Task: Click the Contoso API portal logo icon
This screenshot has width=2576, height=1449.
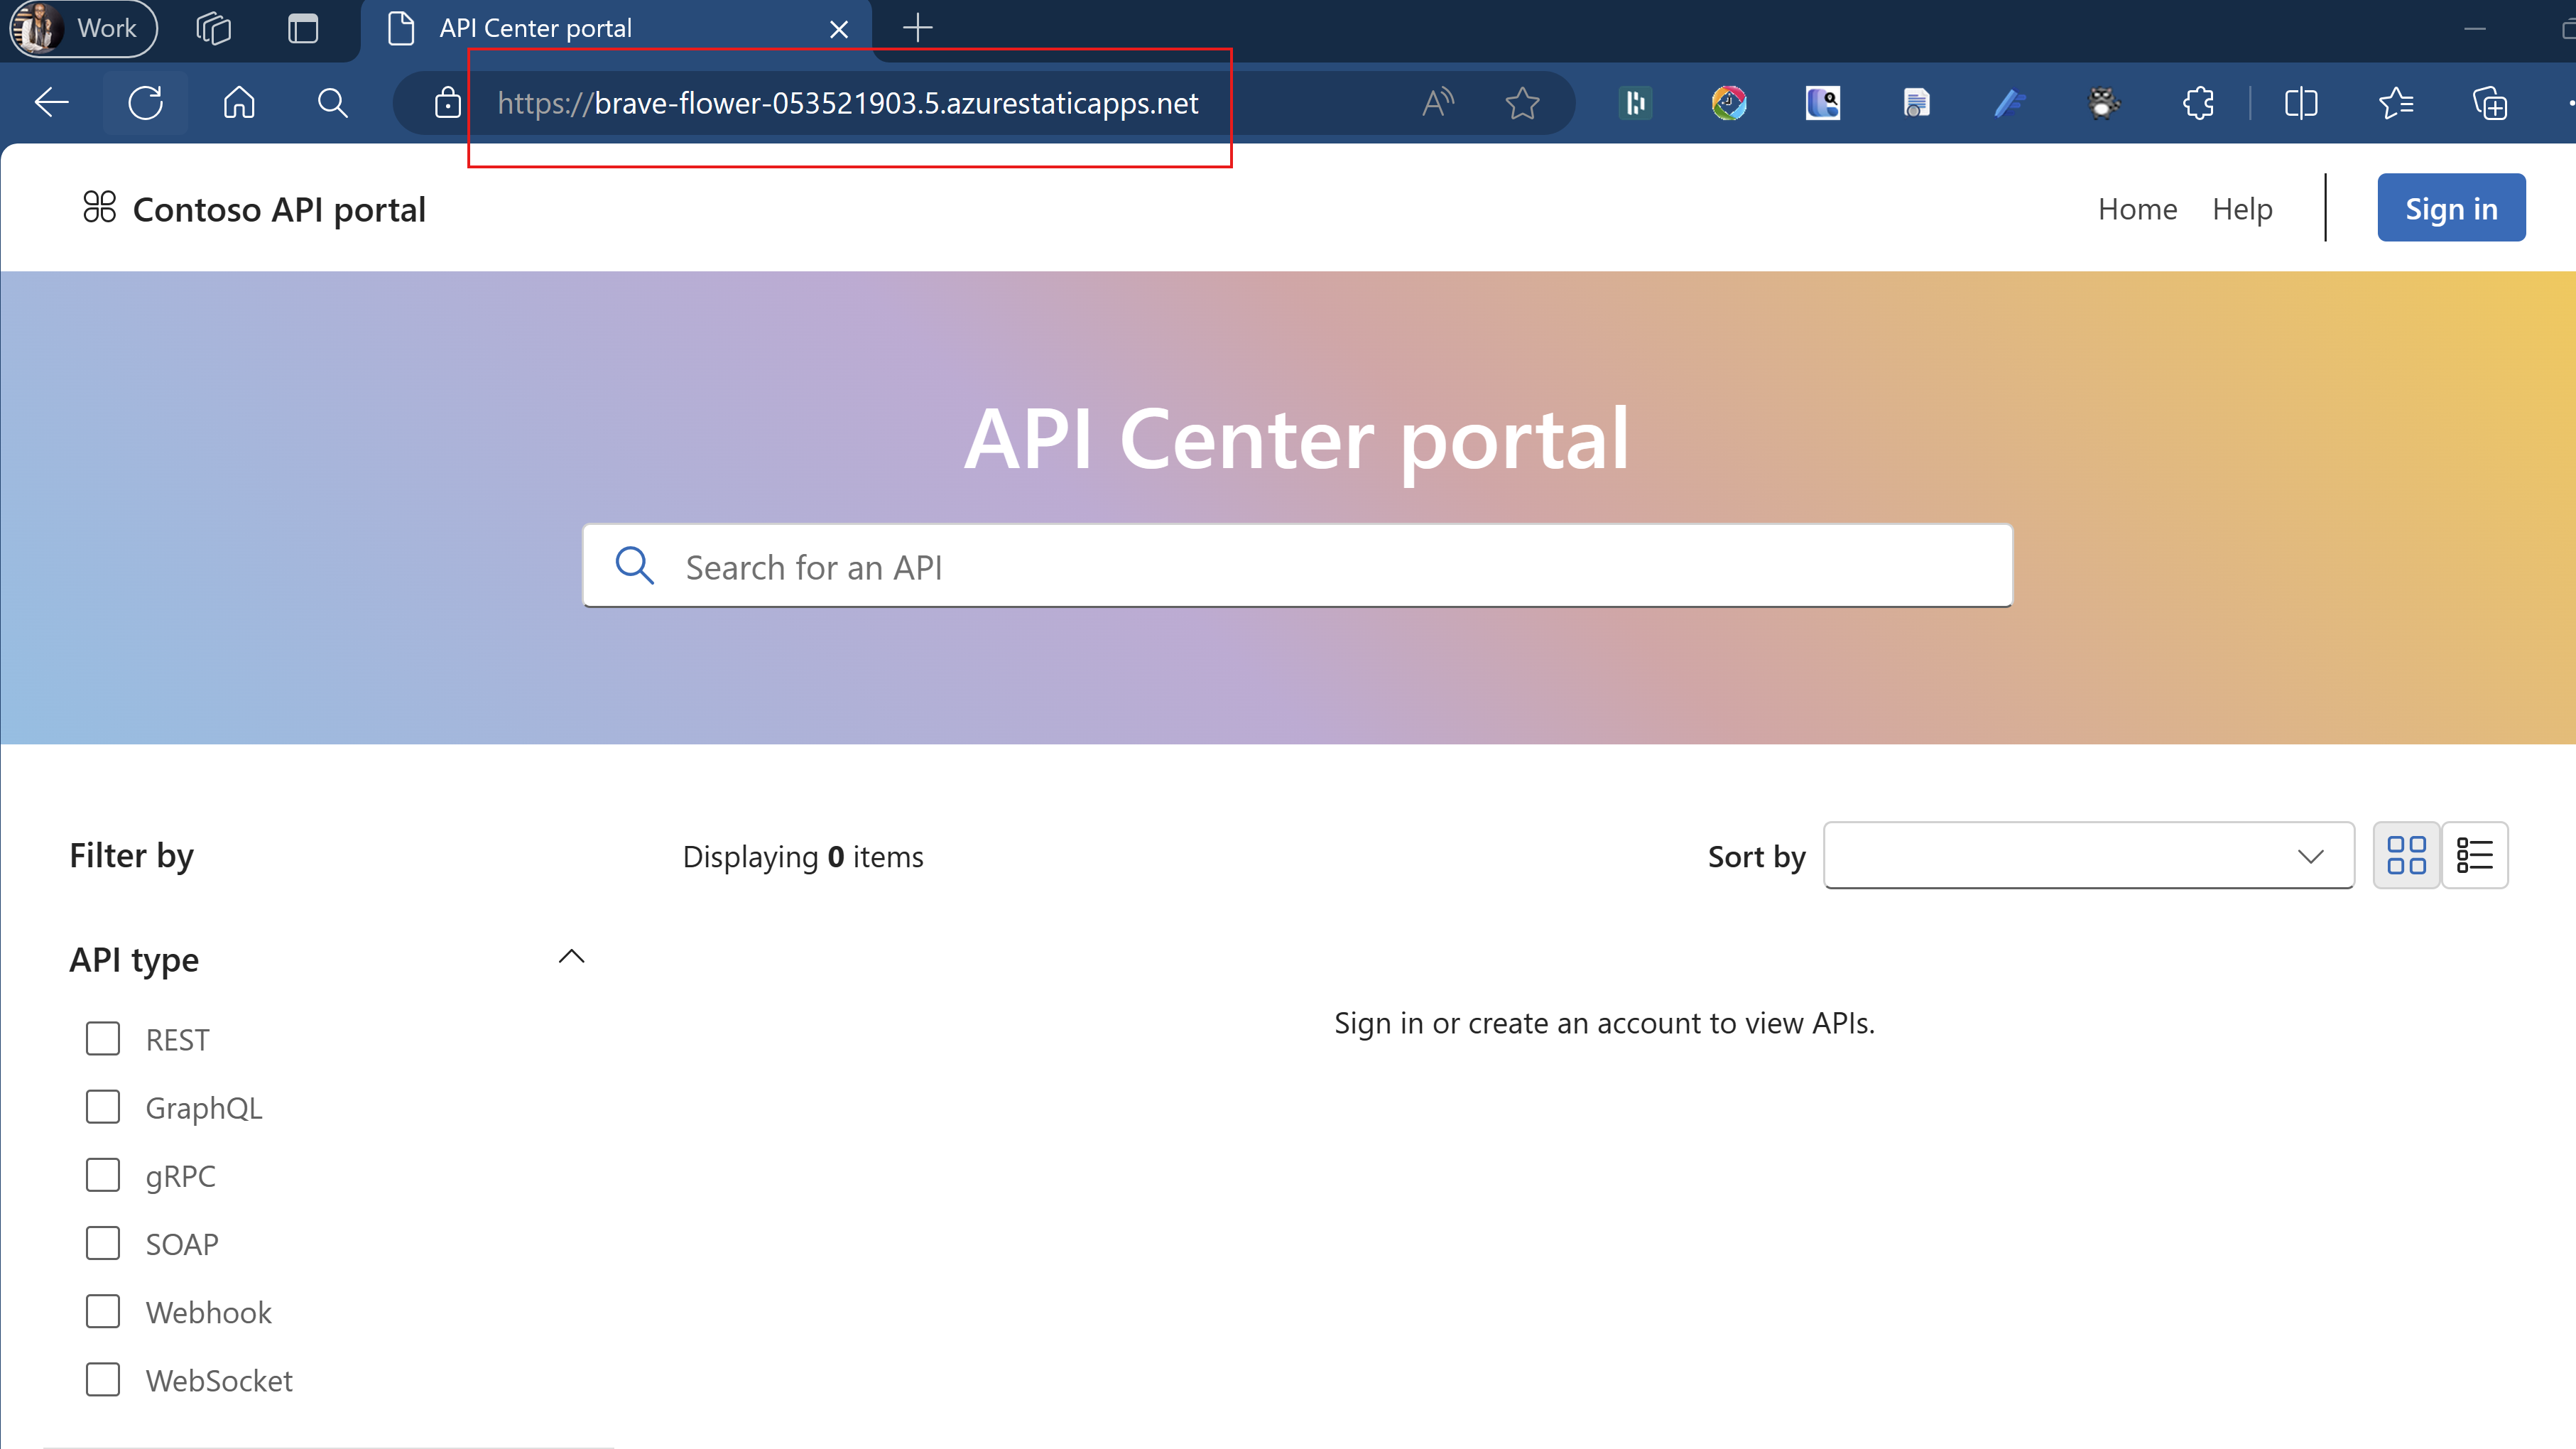Action: pyautogui.click(x=101, y=207)
